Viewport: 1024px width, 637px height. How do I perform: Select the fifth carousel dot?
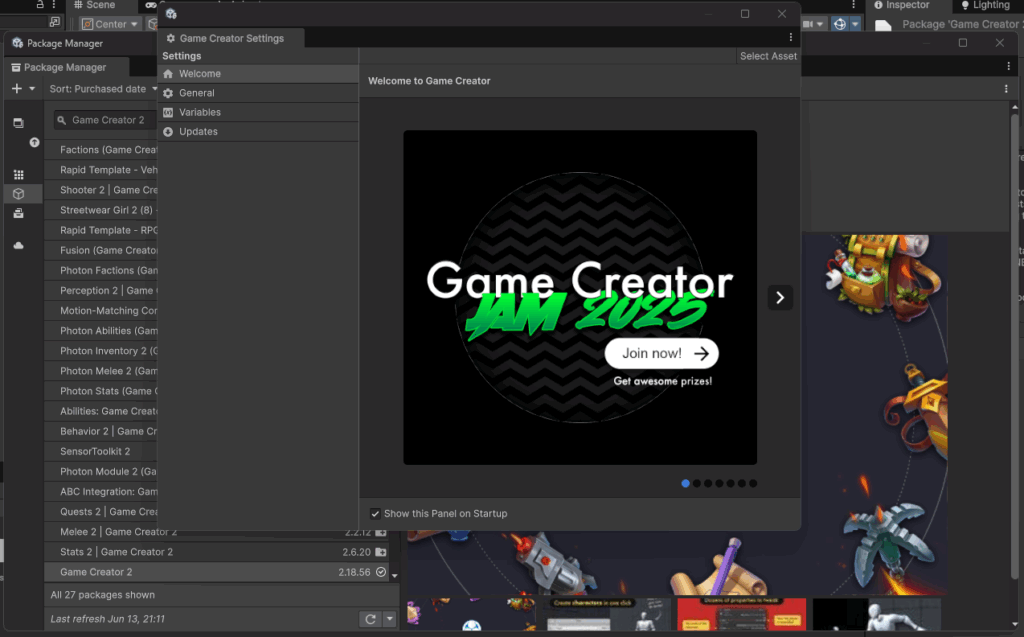pyautogui.click(x=731, y=483)
